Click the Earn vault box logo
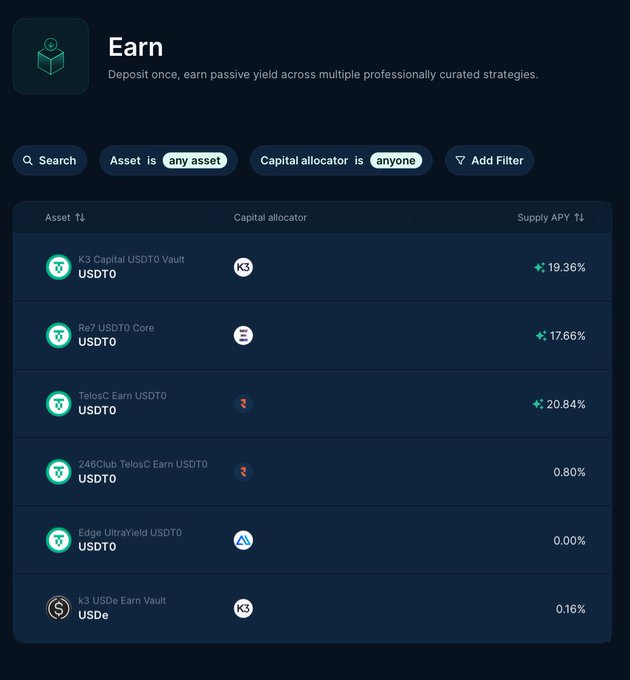This screenshot has width=630, height=680. [x=50, y=56]
